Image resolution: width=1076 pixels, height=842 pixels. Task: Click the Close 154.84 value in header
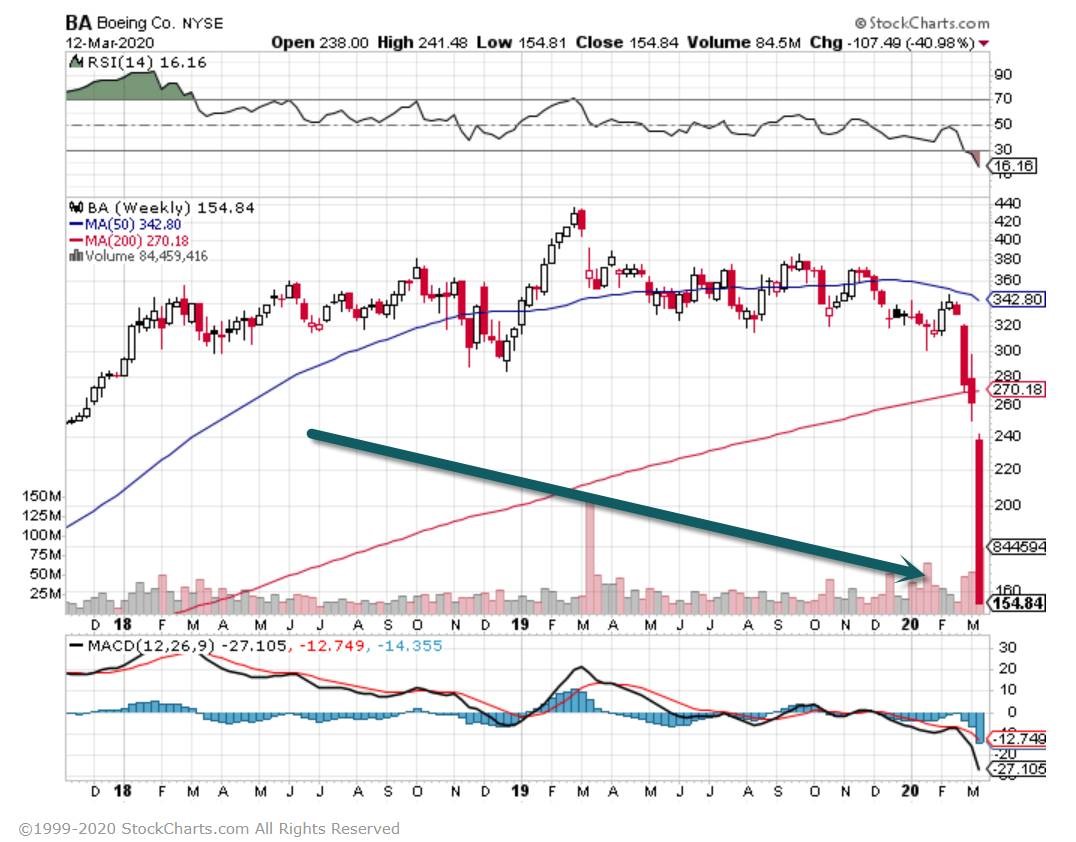click(627, 43)
